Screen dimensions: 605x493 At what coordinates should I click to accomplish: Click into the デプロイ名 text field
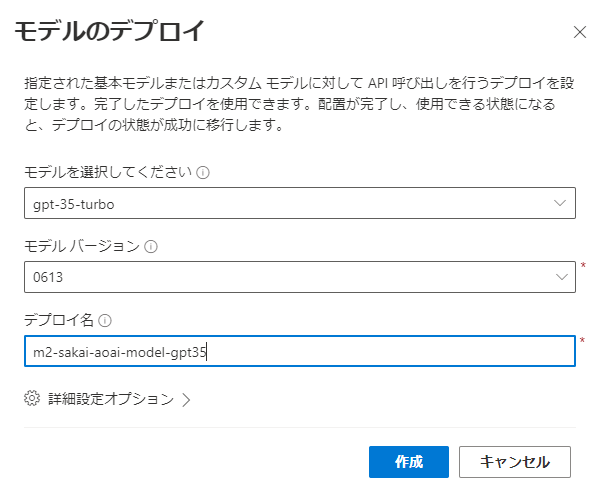[380, 351]
